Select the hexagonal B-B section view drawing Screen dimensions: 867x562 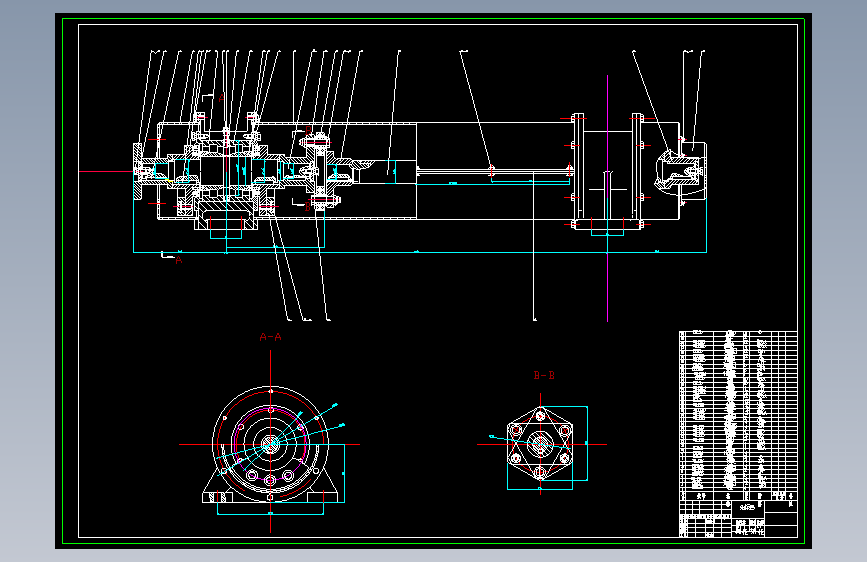point(540,444)
